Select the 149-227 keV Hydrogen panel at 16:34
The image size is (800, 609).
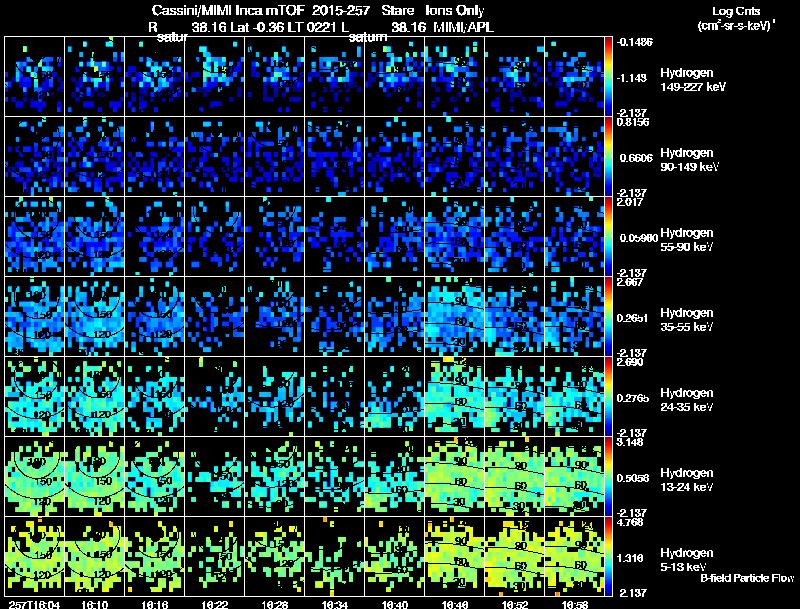335,77
